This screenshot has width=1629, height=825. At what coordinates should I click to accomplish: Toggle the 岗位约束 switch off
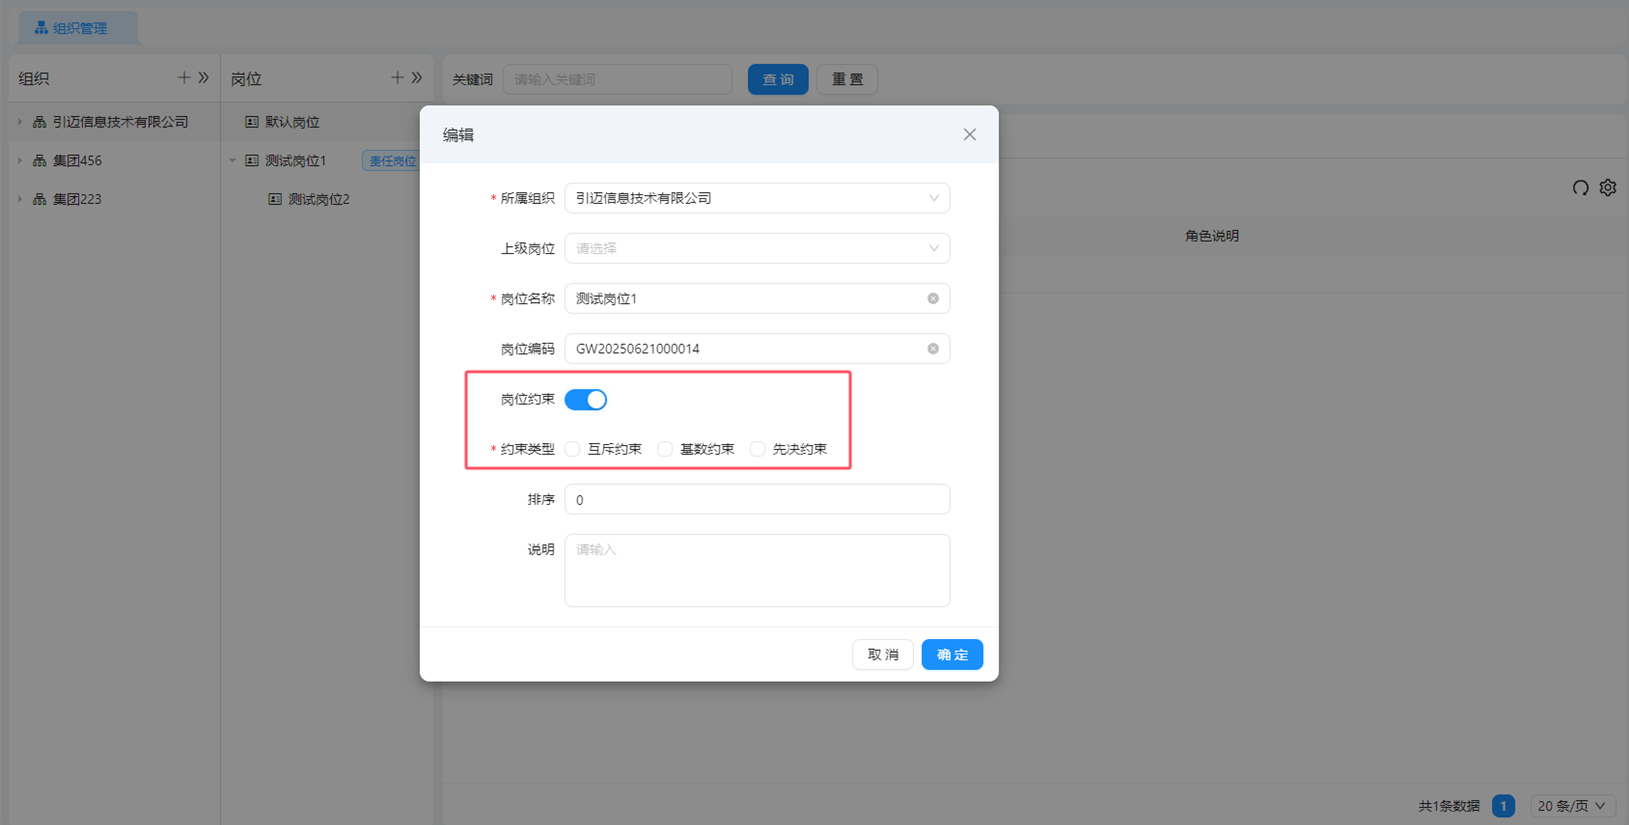[586, 400]
